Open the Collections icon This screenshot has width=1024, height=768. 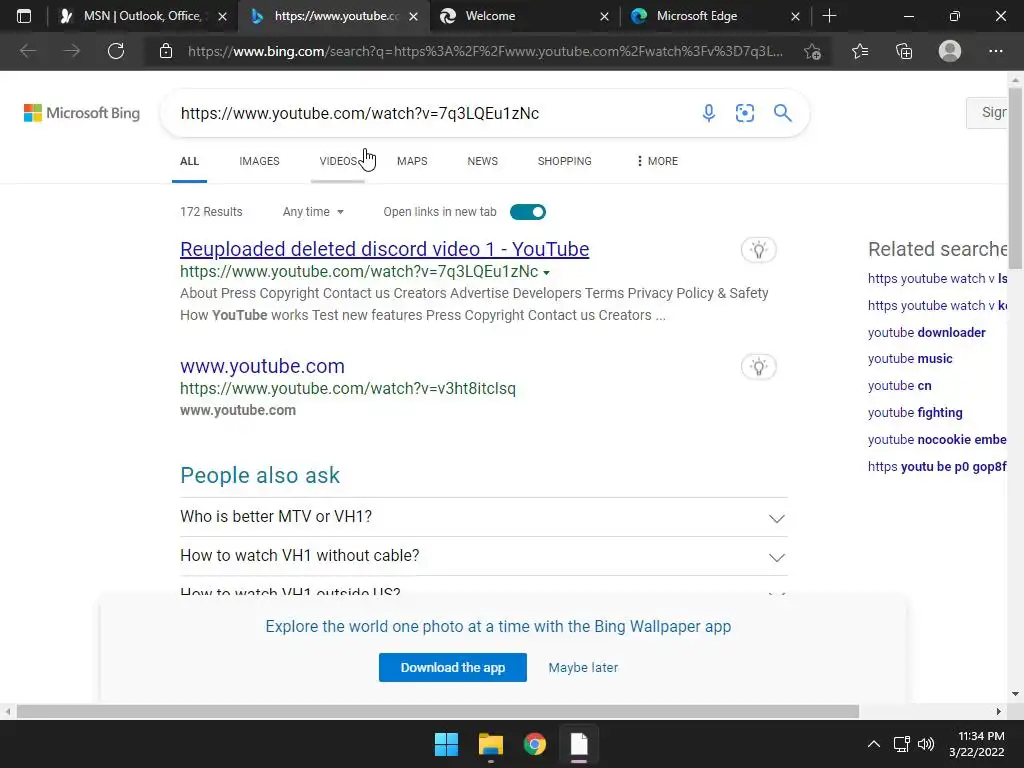click(904, 51)
